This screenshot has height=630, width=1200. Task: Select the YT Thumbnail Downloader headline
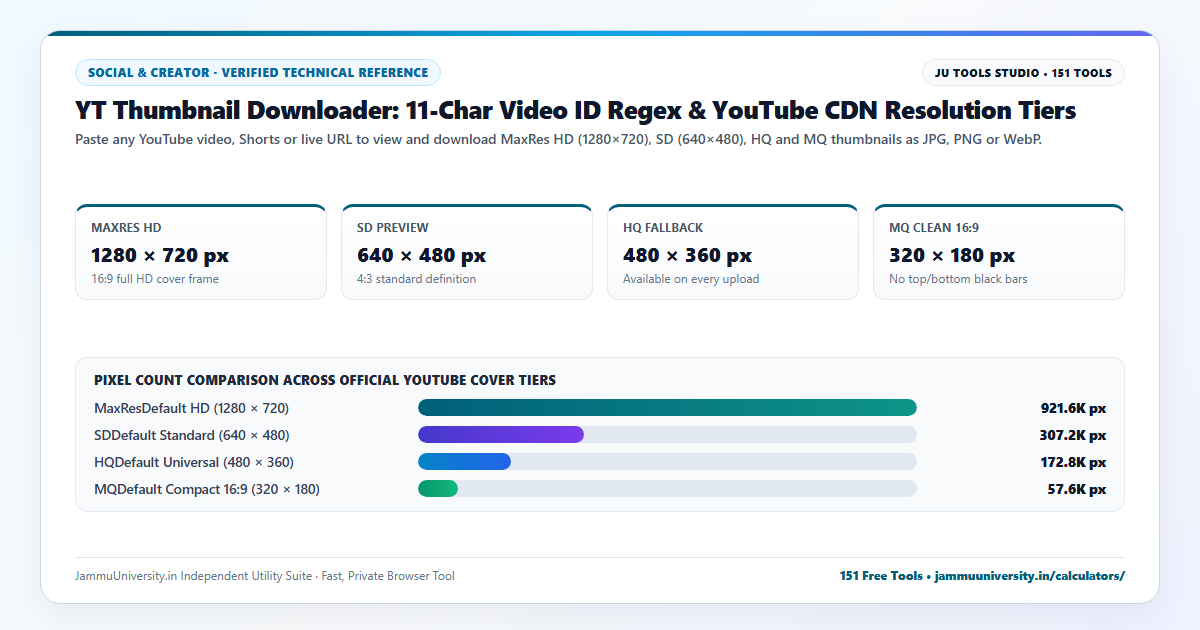coord(576,110)
